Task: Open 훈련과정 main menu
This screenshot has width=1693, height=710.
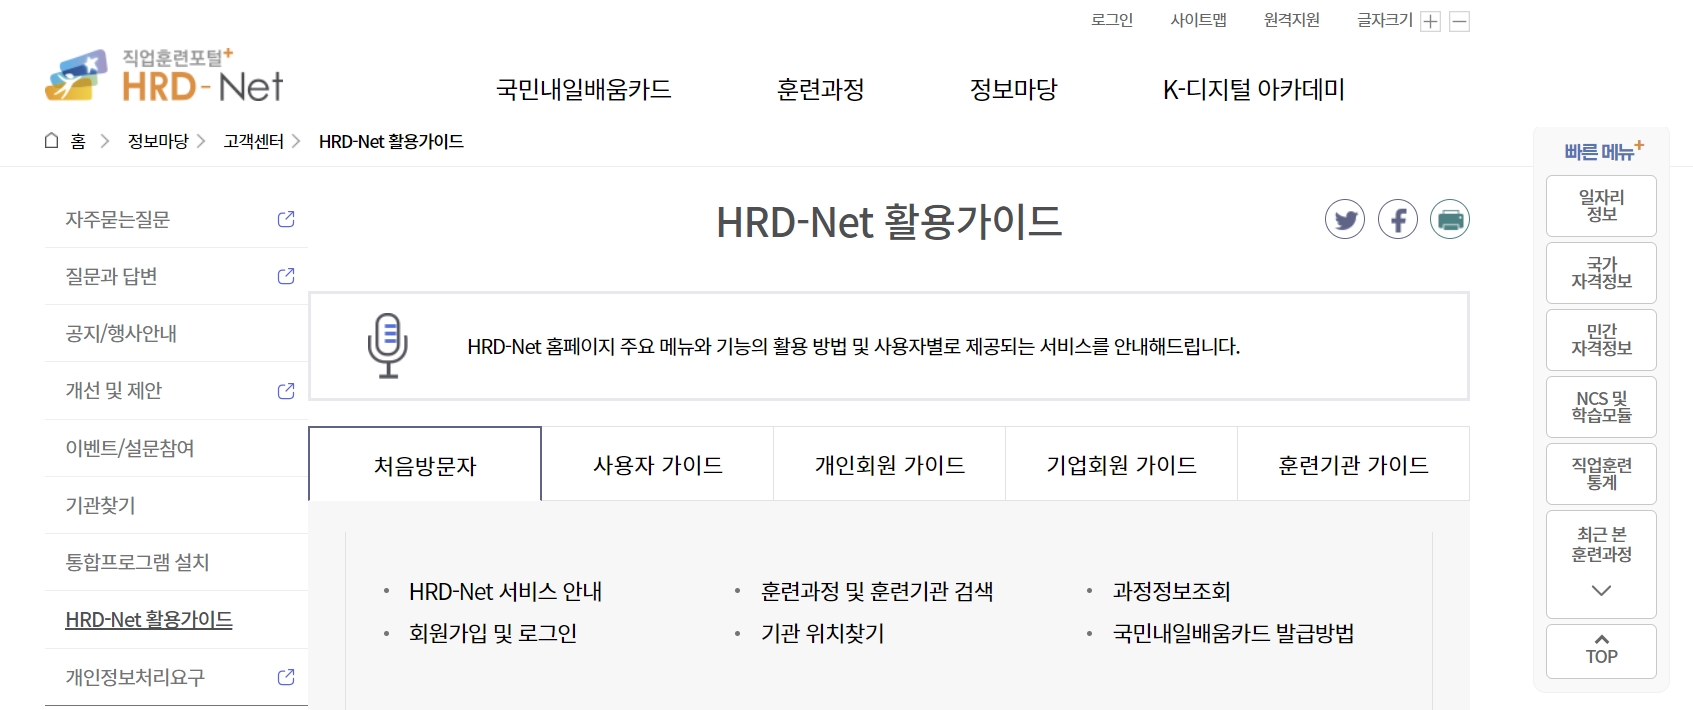Action: coord(821,90)
